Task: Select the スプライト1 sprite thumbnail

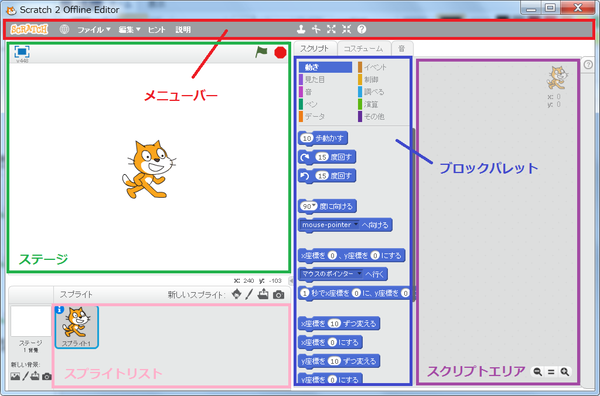Action: pyautogui.click(x=77, y=327)
